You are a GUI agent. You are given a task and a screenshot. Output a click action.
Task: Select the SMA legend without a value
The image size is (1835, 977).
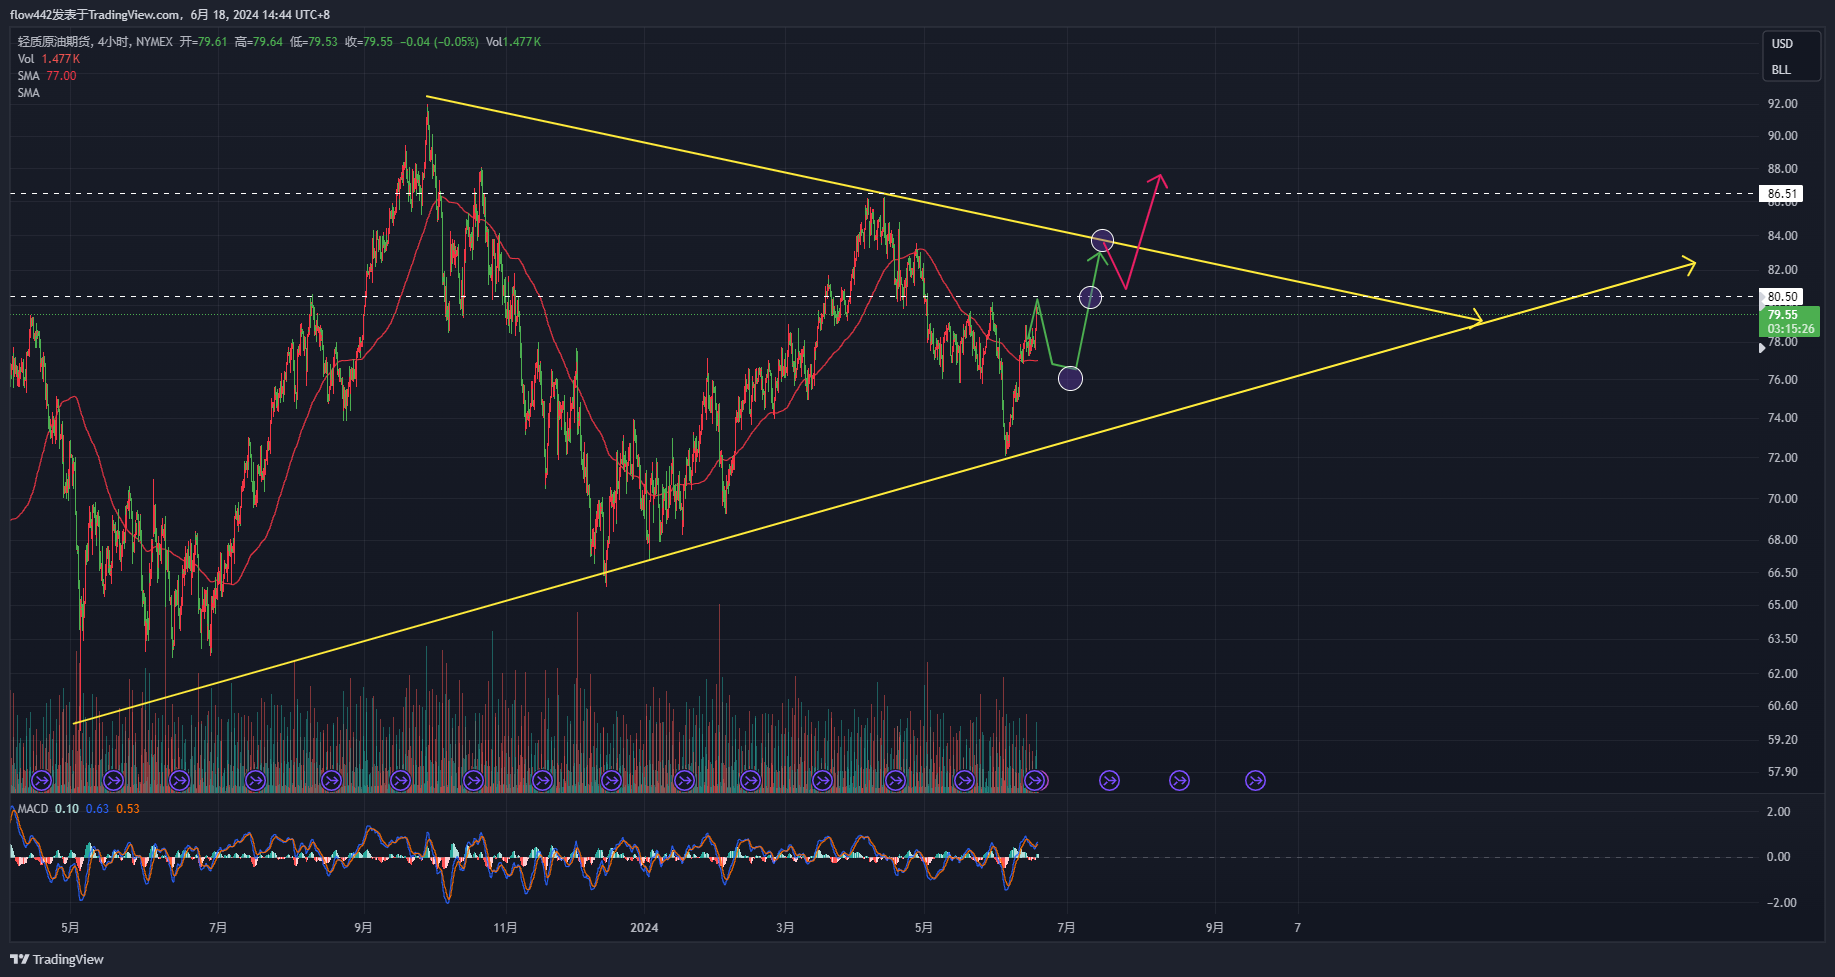[x=29, y=93]
